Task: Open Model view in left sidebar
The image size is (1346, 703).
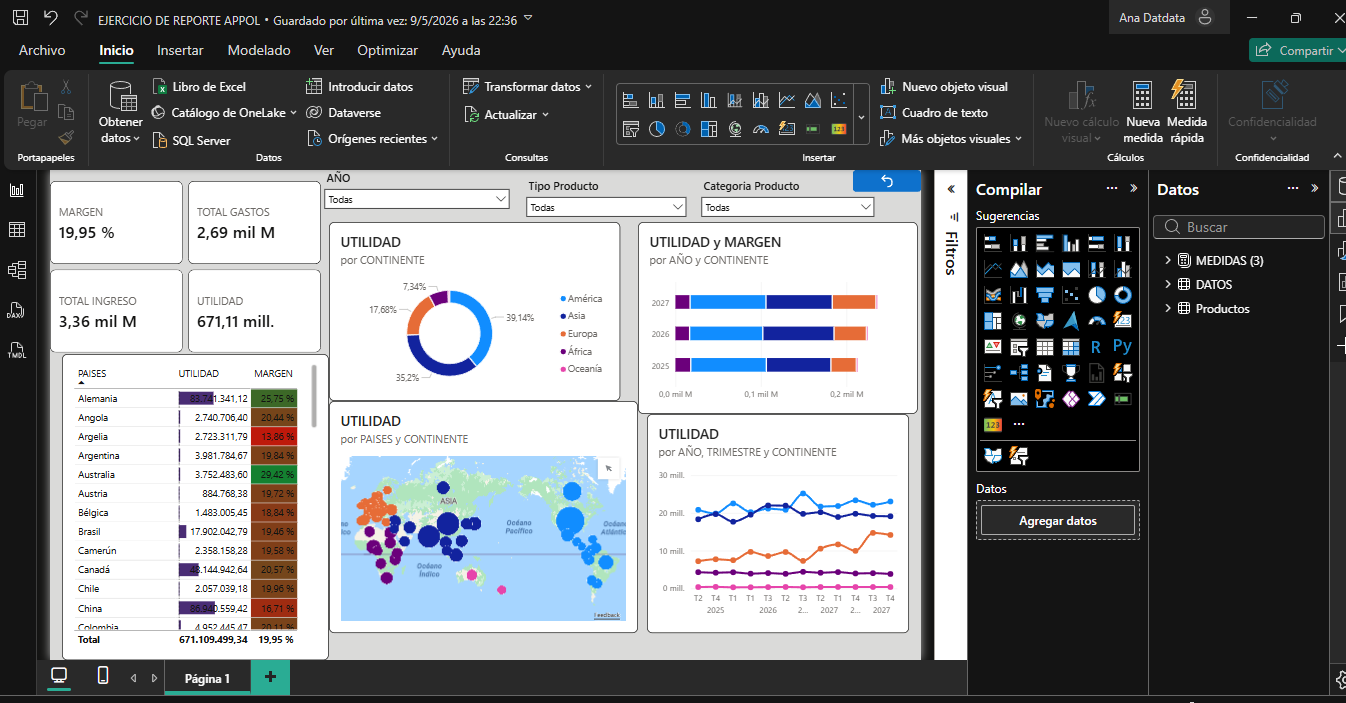Action: pos(16,270)
